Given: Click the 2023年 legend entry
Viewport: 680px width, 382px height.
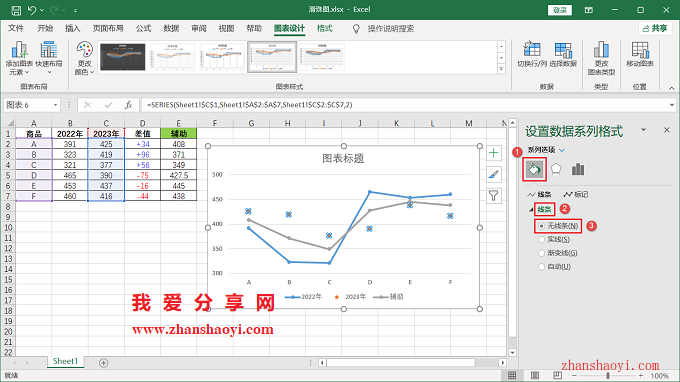Looking at the screenshot, I should 350,297.
